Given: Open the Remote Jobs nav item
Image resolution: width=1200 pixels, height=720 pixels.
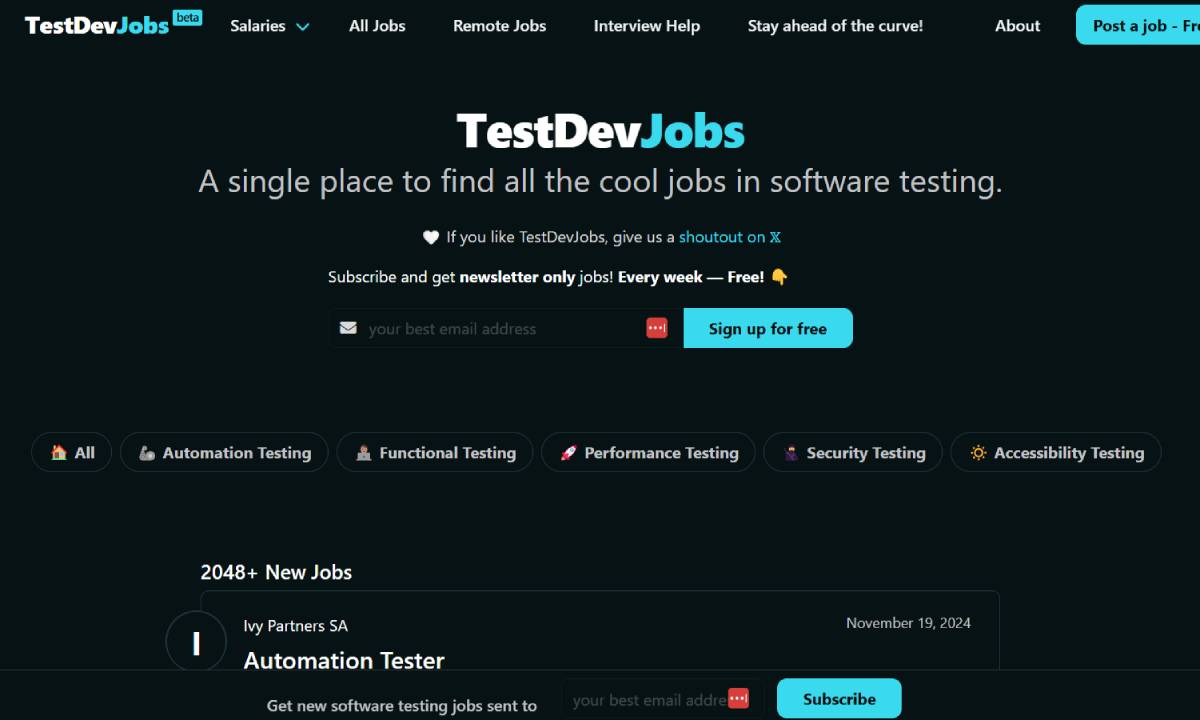Looking at the screenshot, I should click(499, 26).
